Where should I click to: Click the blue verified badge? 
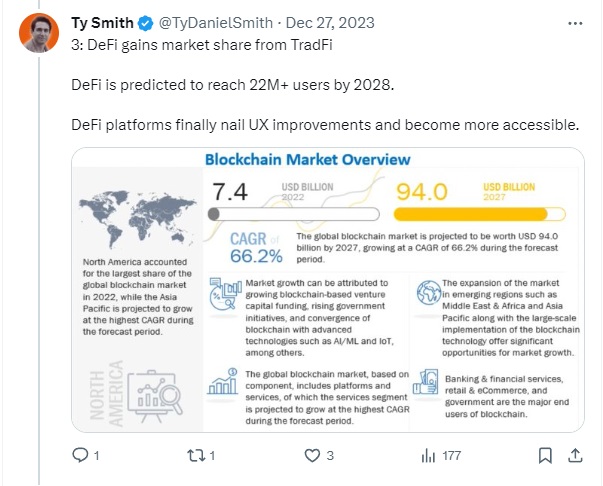tap(145, 23)
